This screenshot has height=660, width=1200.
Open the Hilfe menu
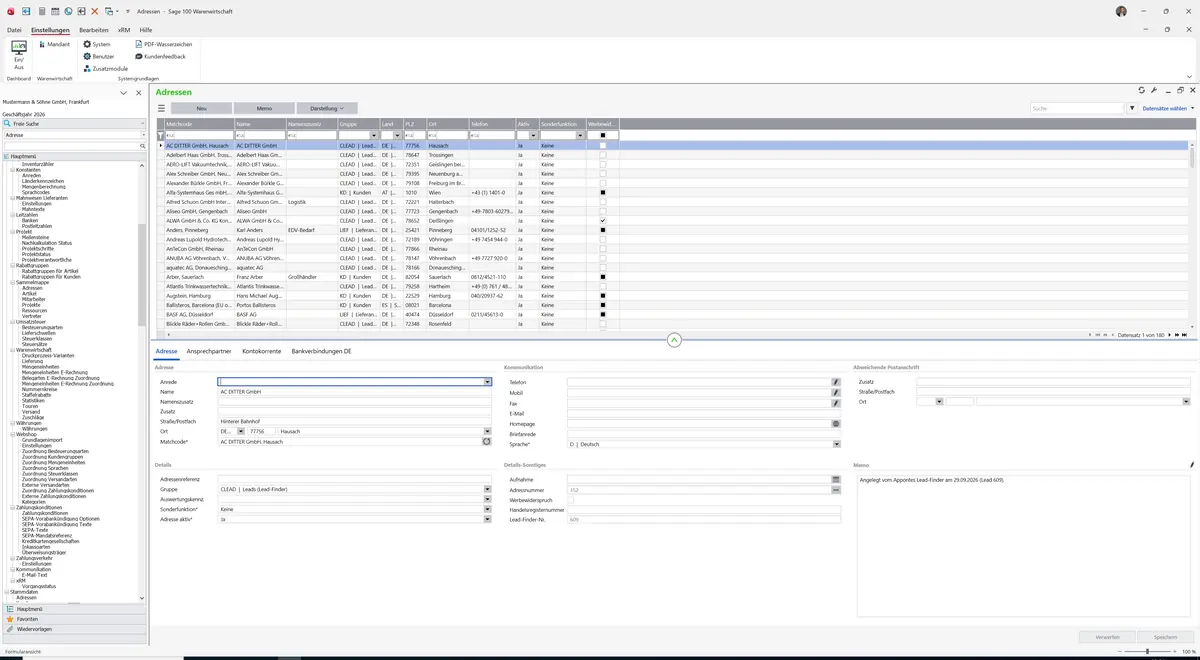(x=146, y=30)
